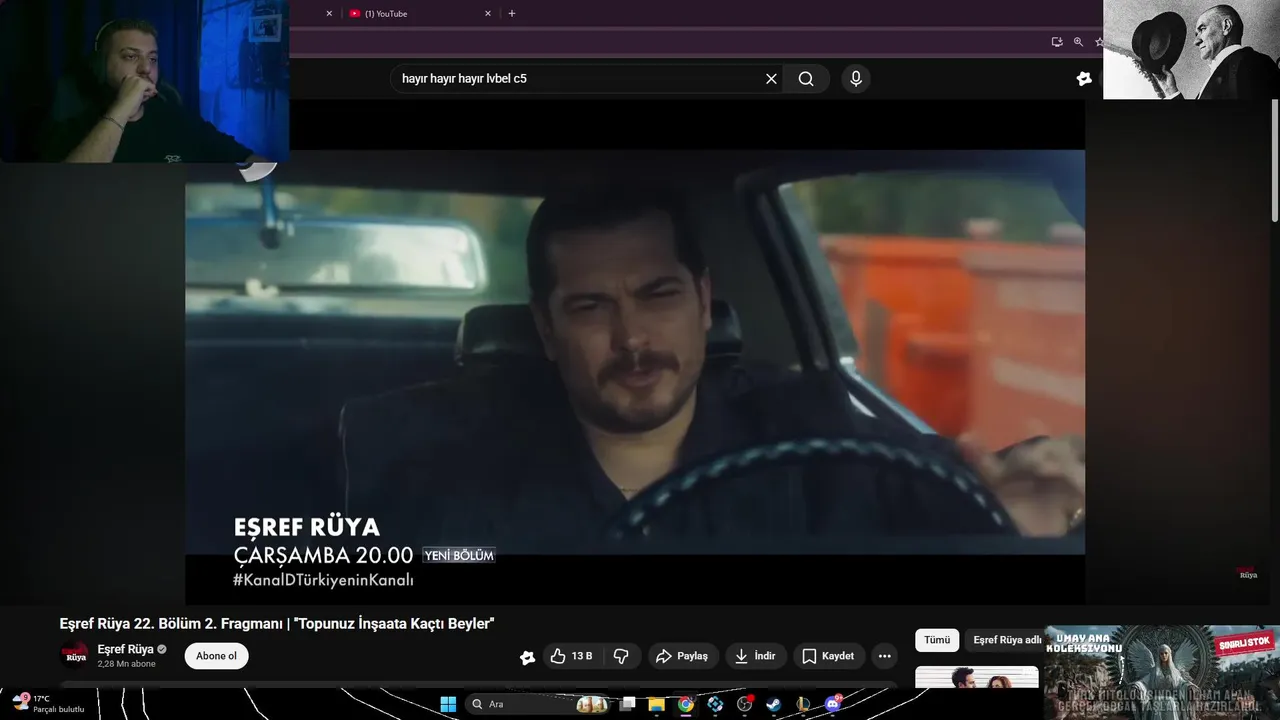Image resolution: width=1280 pixels, height=720 pixels.
Task: Open the weather widget showing 17°C
Action: [x=47, y=704]
